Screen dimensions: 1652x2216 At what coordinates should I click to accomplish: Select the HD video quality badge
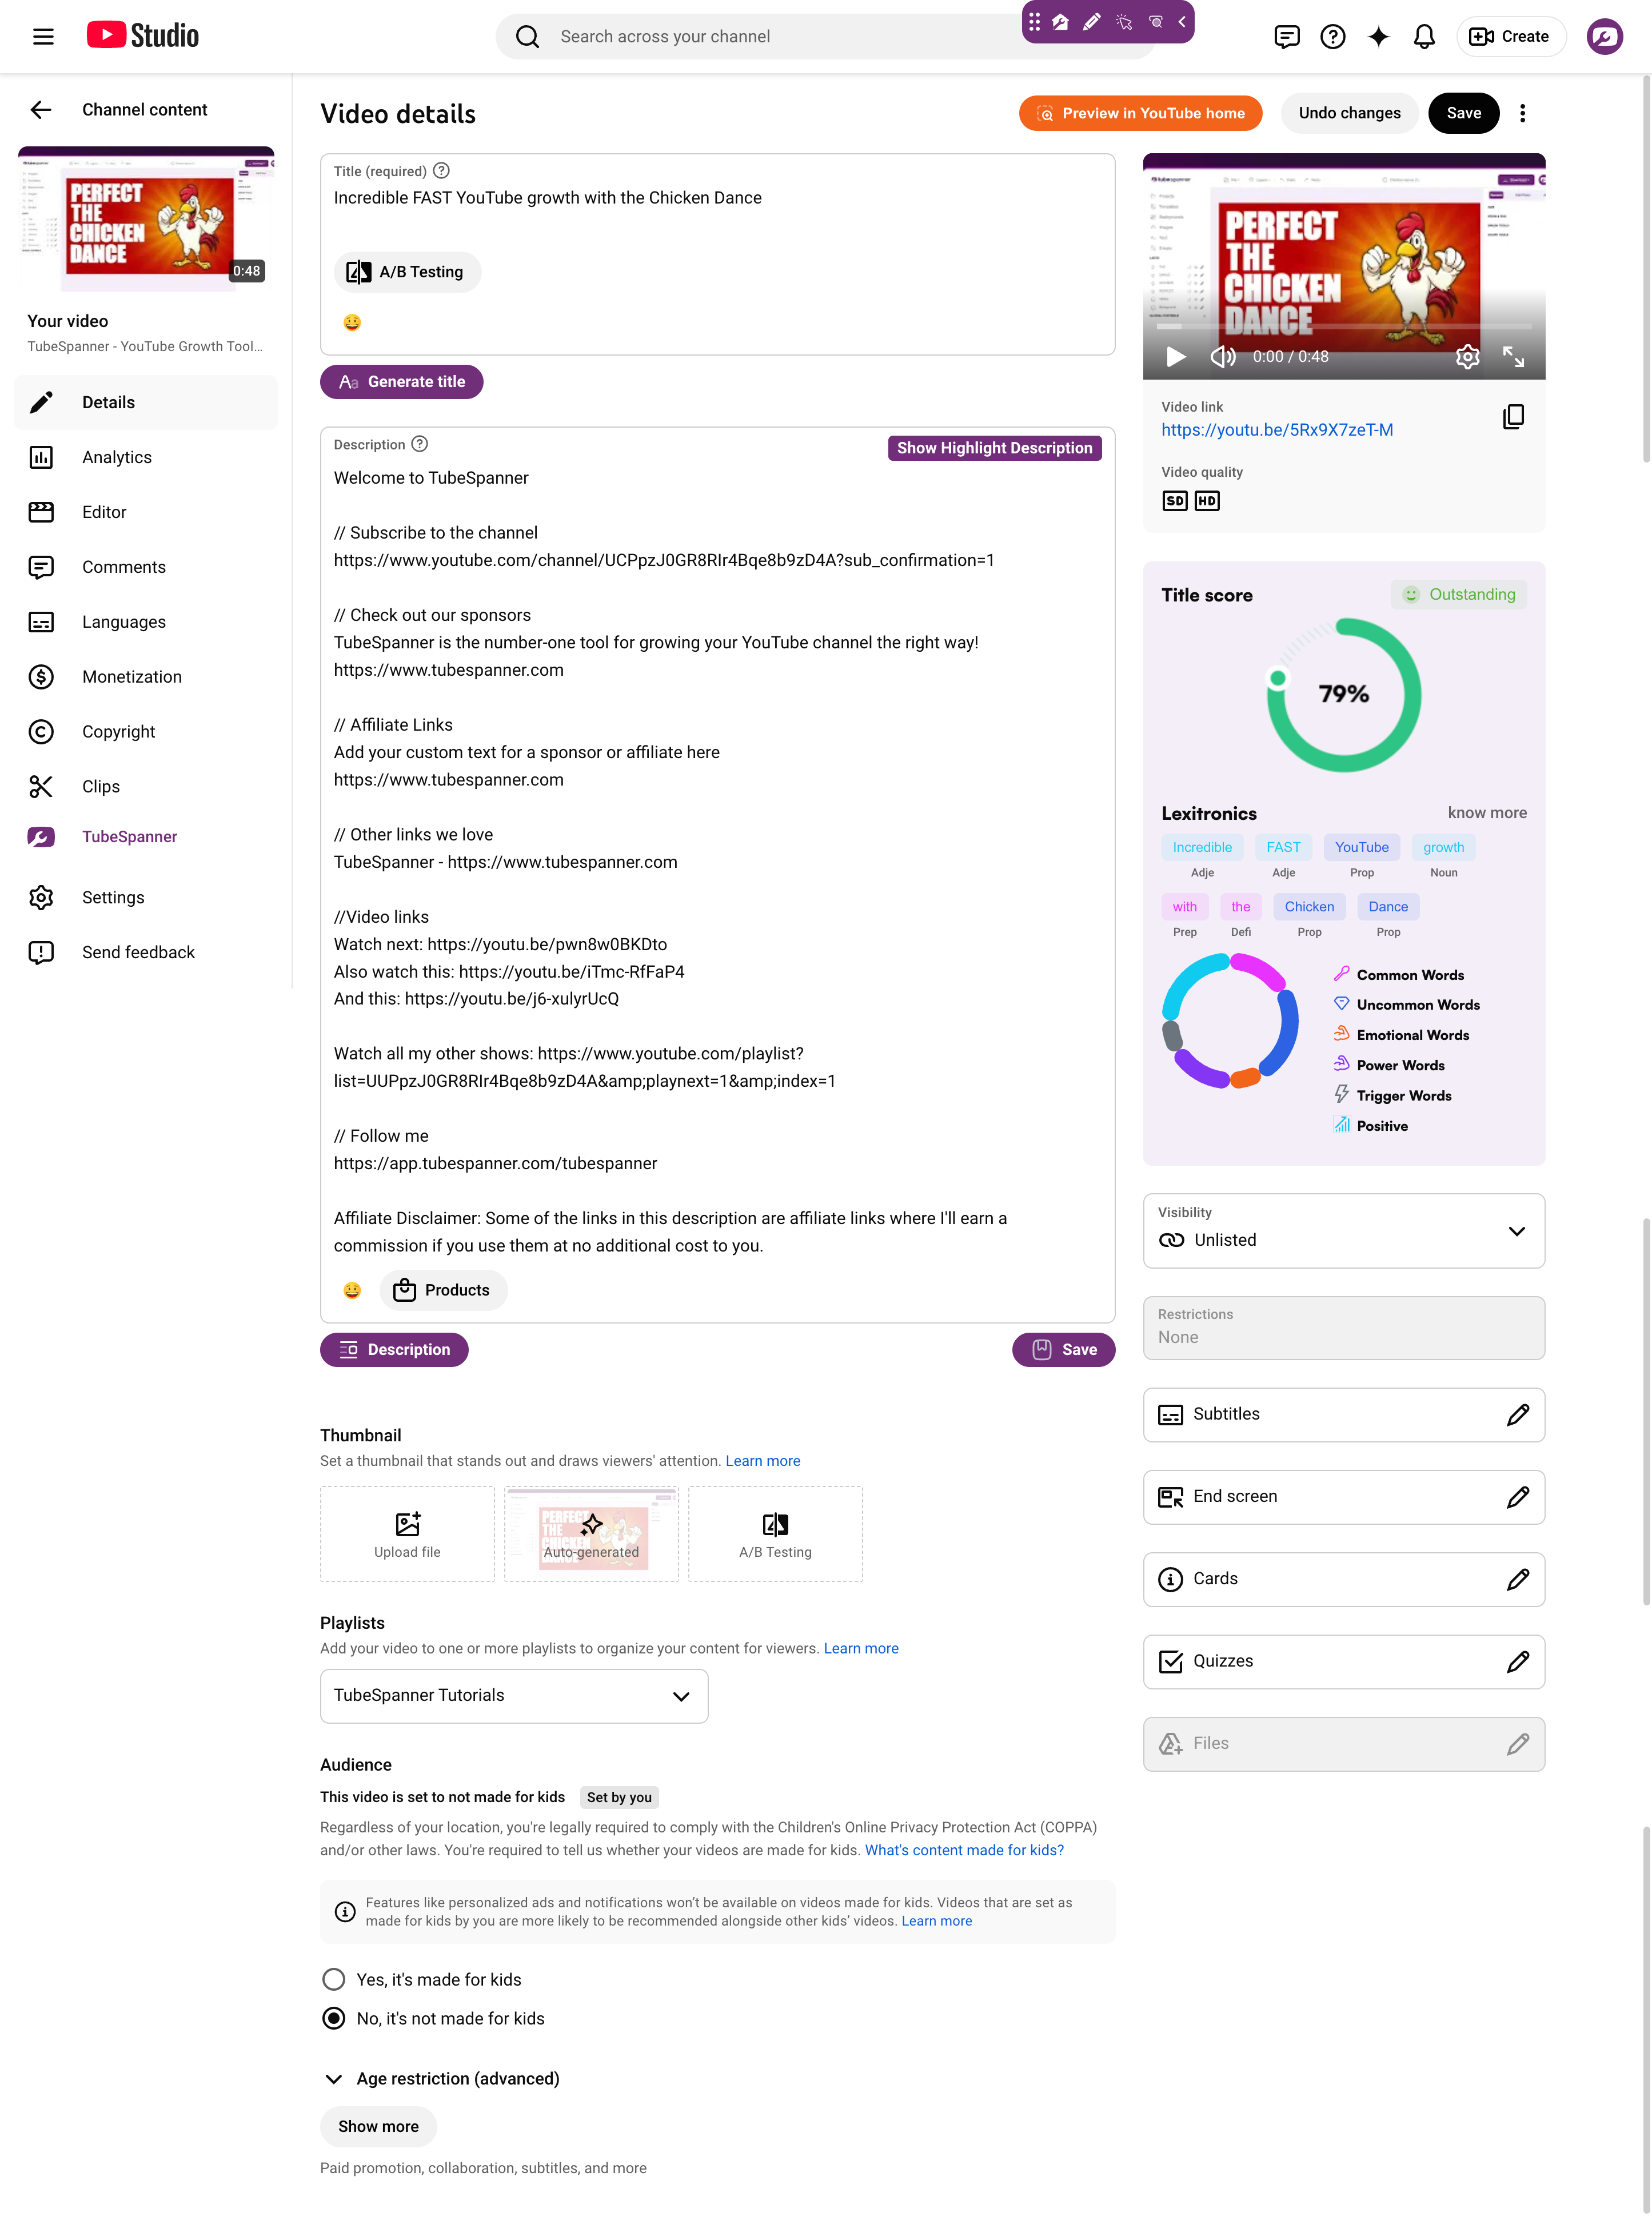pyautogui.click(x=1207, y=501)
